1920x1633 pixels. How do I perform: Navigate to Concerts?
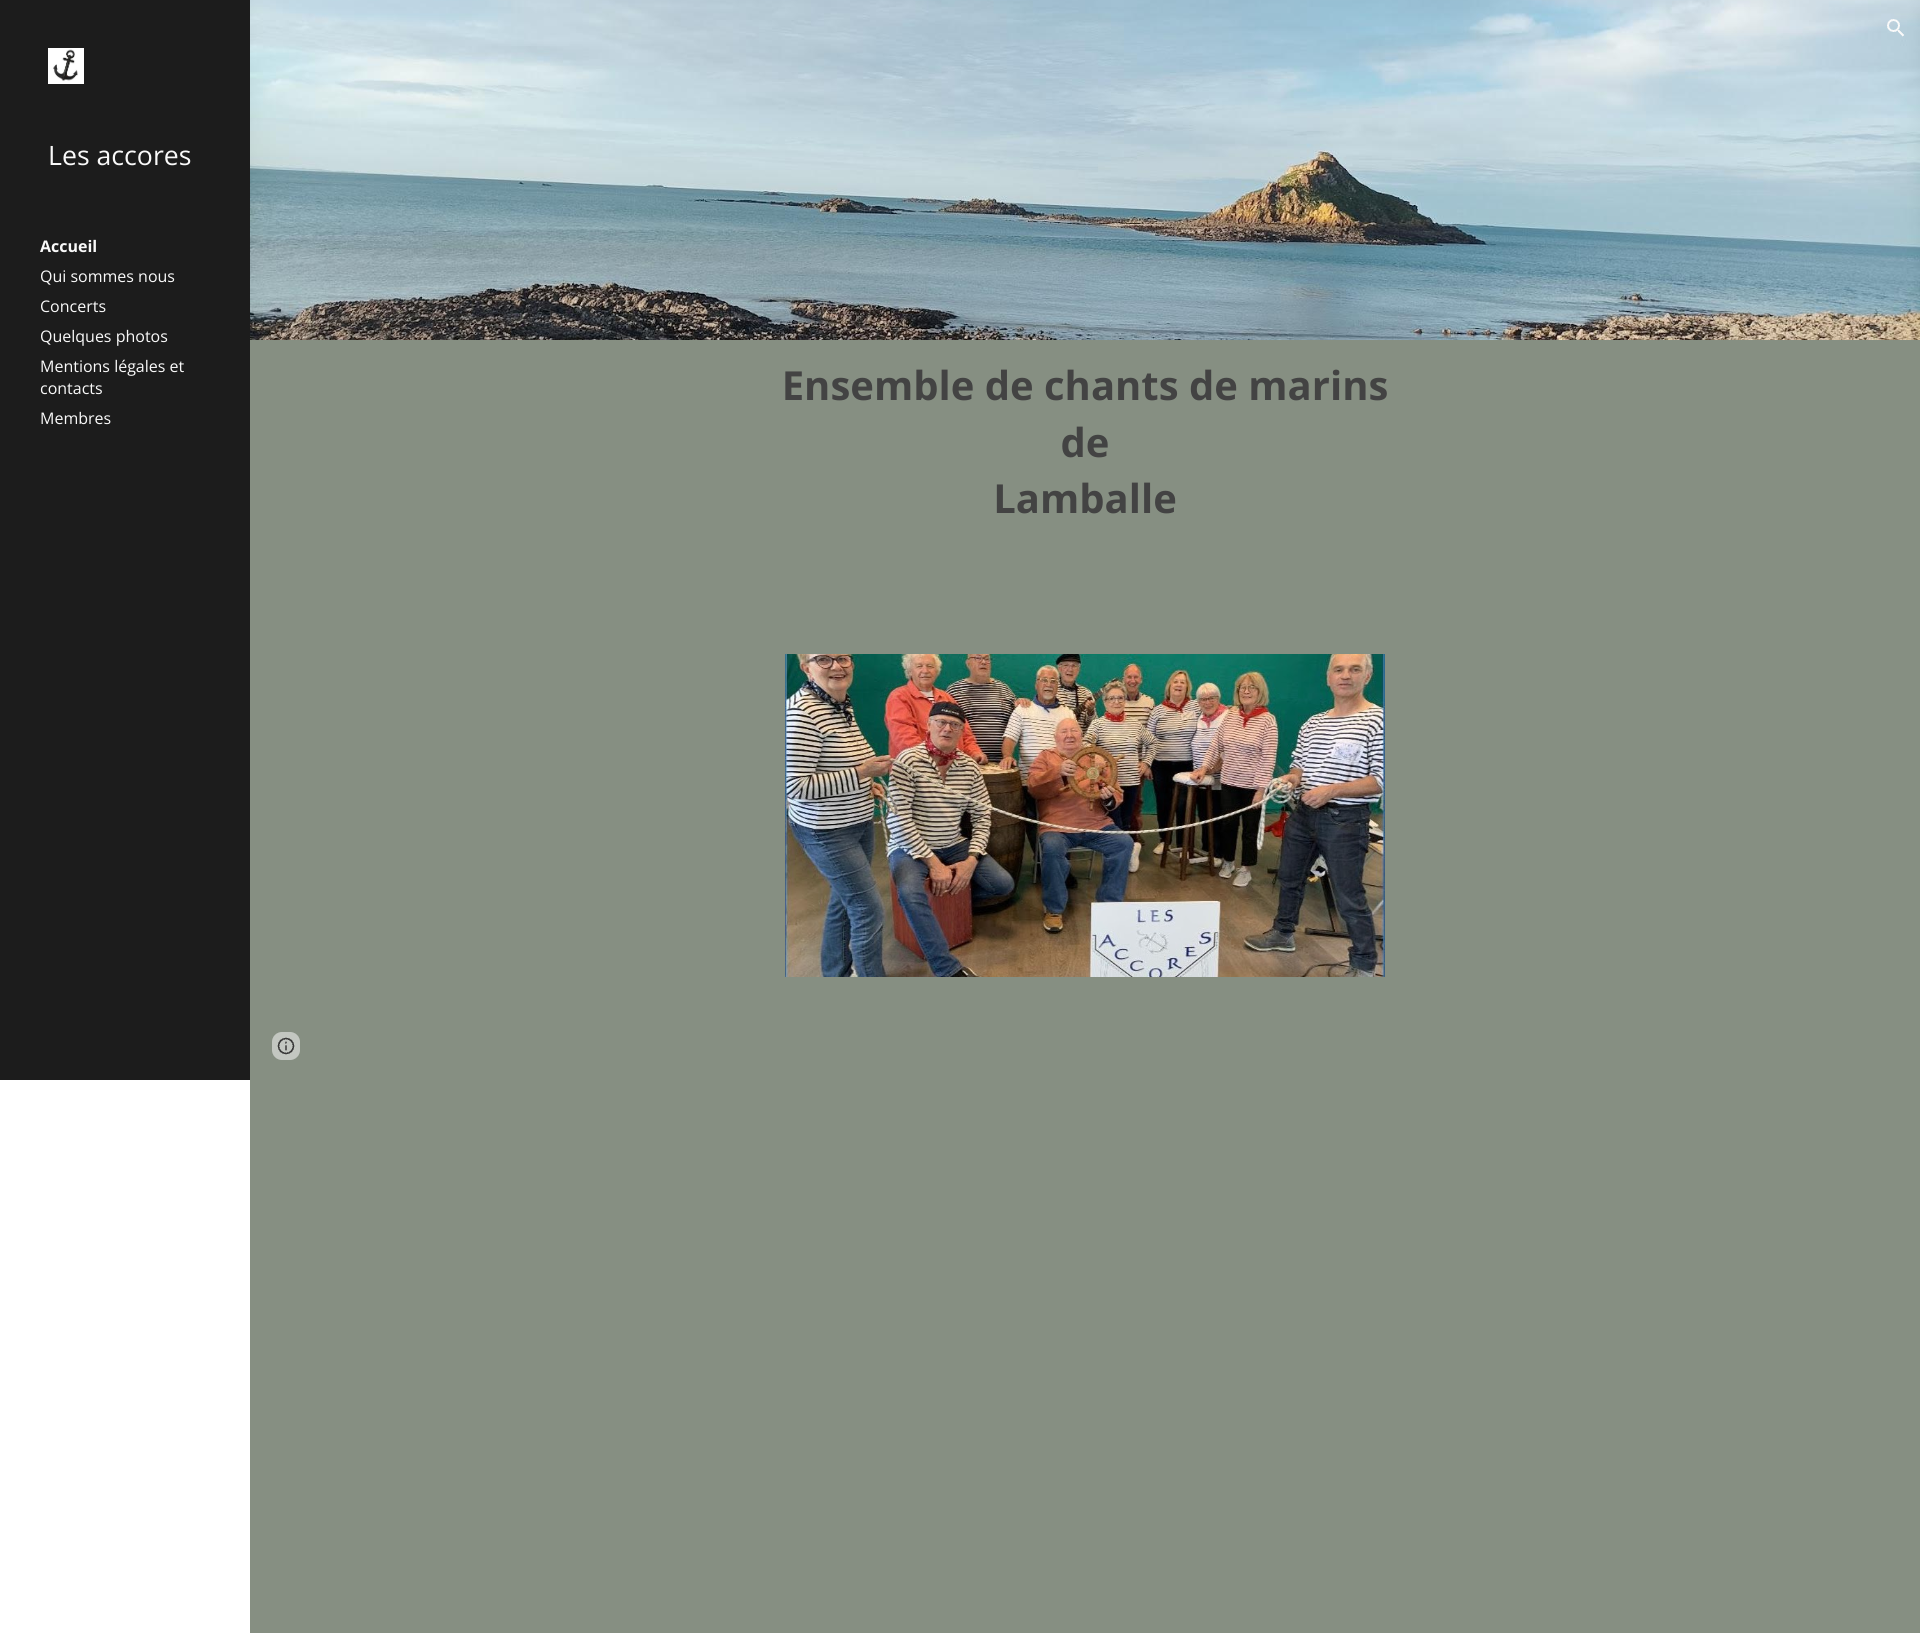point(73,306)
